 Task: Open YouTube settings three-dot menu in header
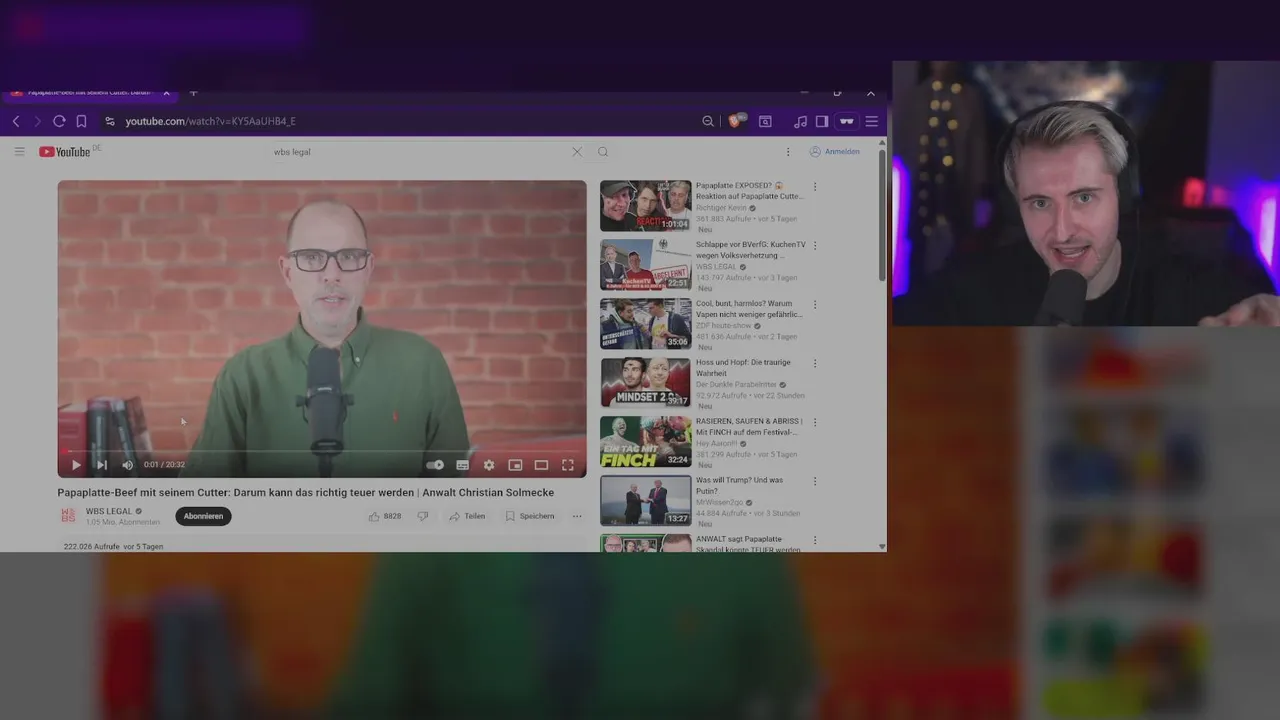788,152
